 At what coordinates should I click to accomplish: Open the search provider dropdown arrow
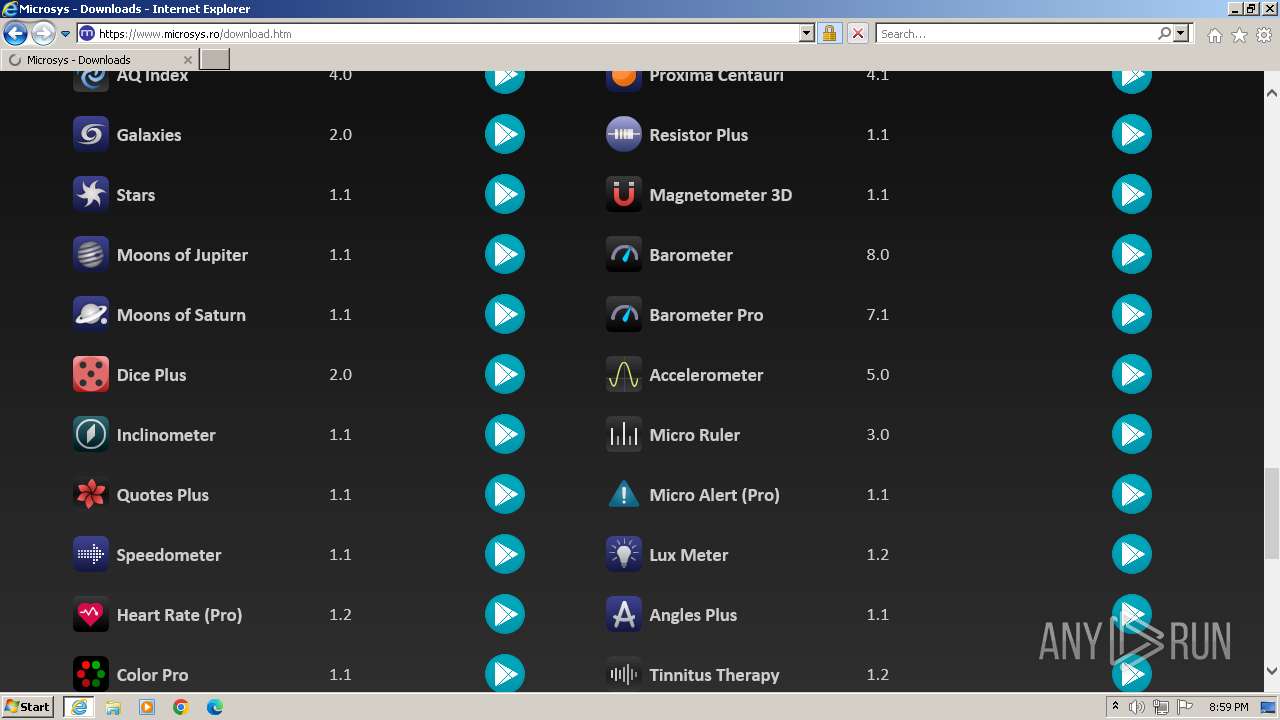[x=1182, y=34]
